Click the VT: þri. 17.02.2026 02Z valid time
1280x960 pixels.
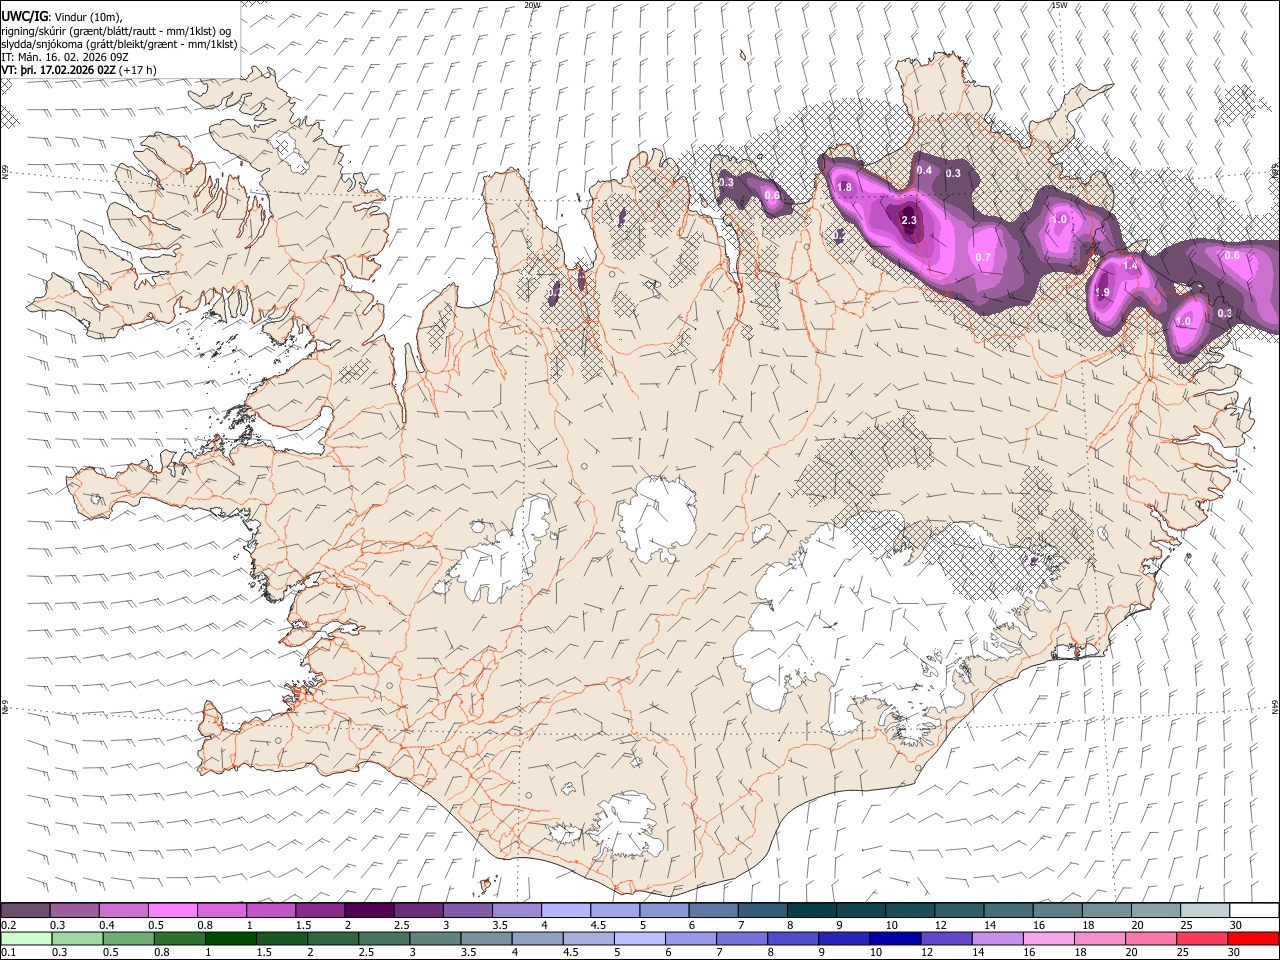[x=58, y=70]
